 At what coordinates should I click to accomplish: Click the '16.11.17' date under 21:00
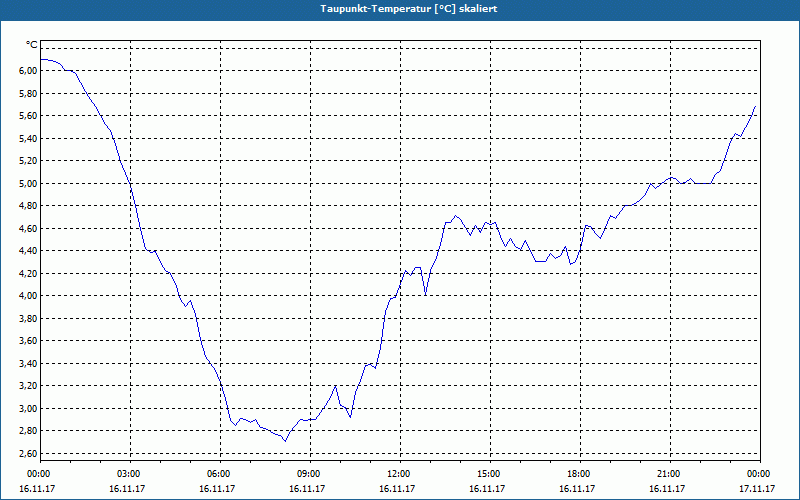click(667, 489)
